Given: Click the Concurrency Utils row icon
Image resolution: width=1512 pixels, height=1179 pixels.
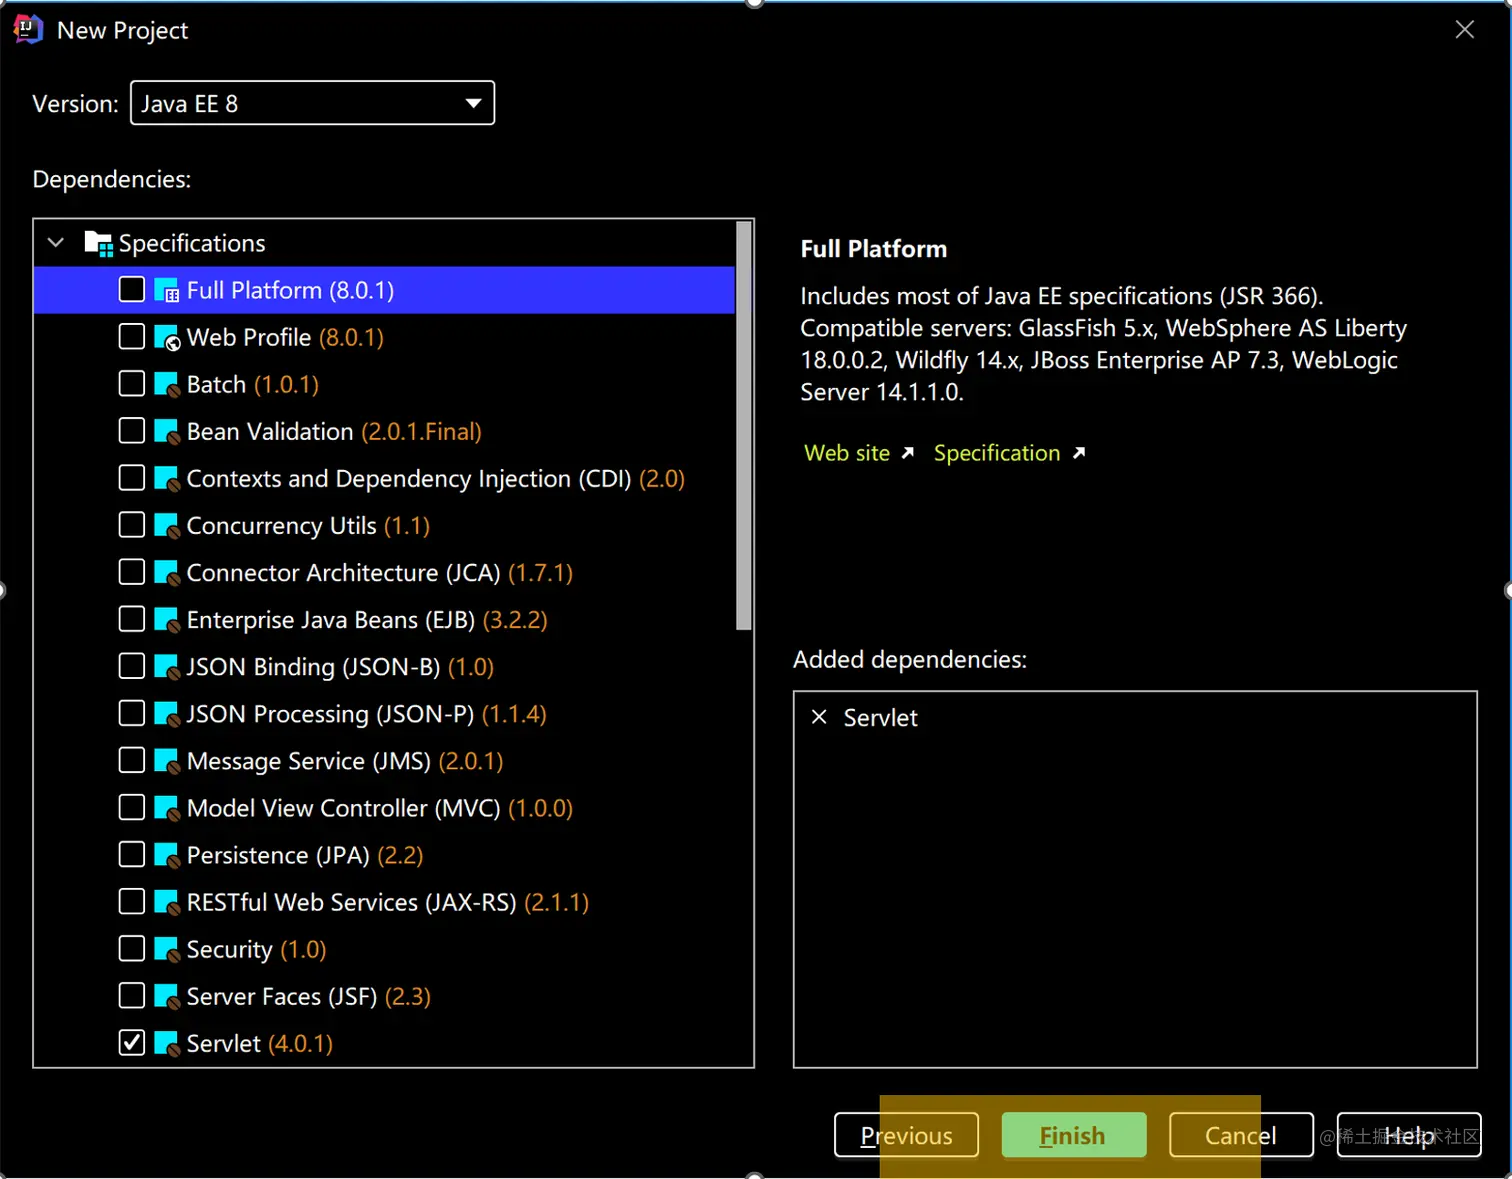Looking at the screenshot, I should tap(166, 525).
